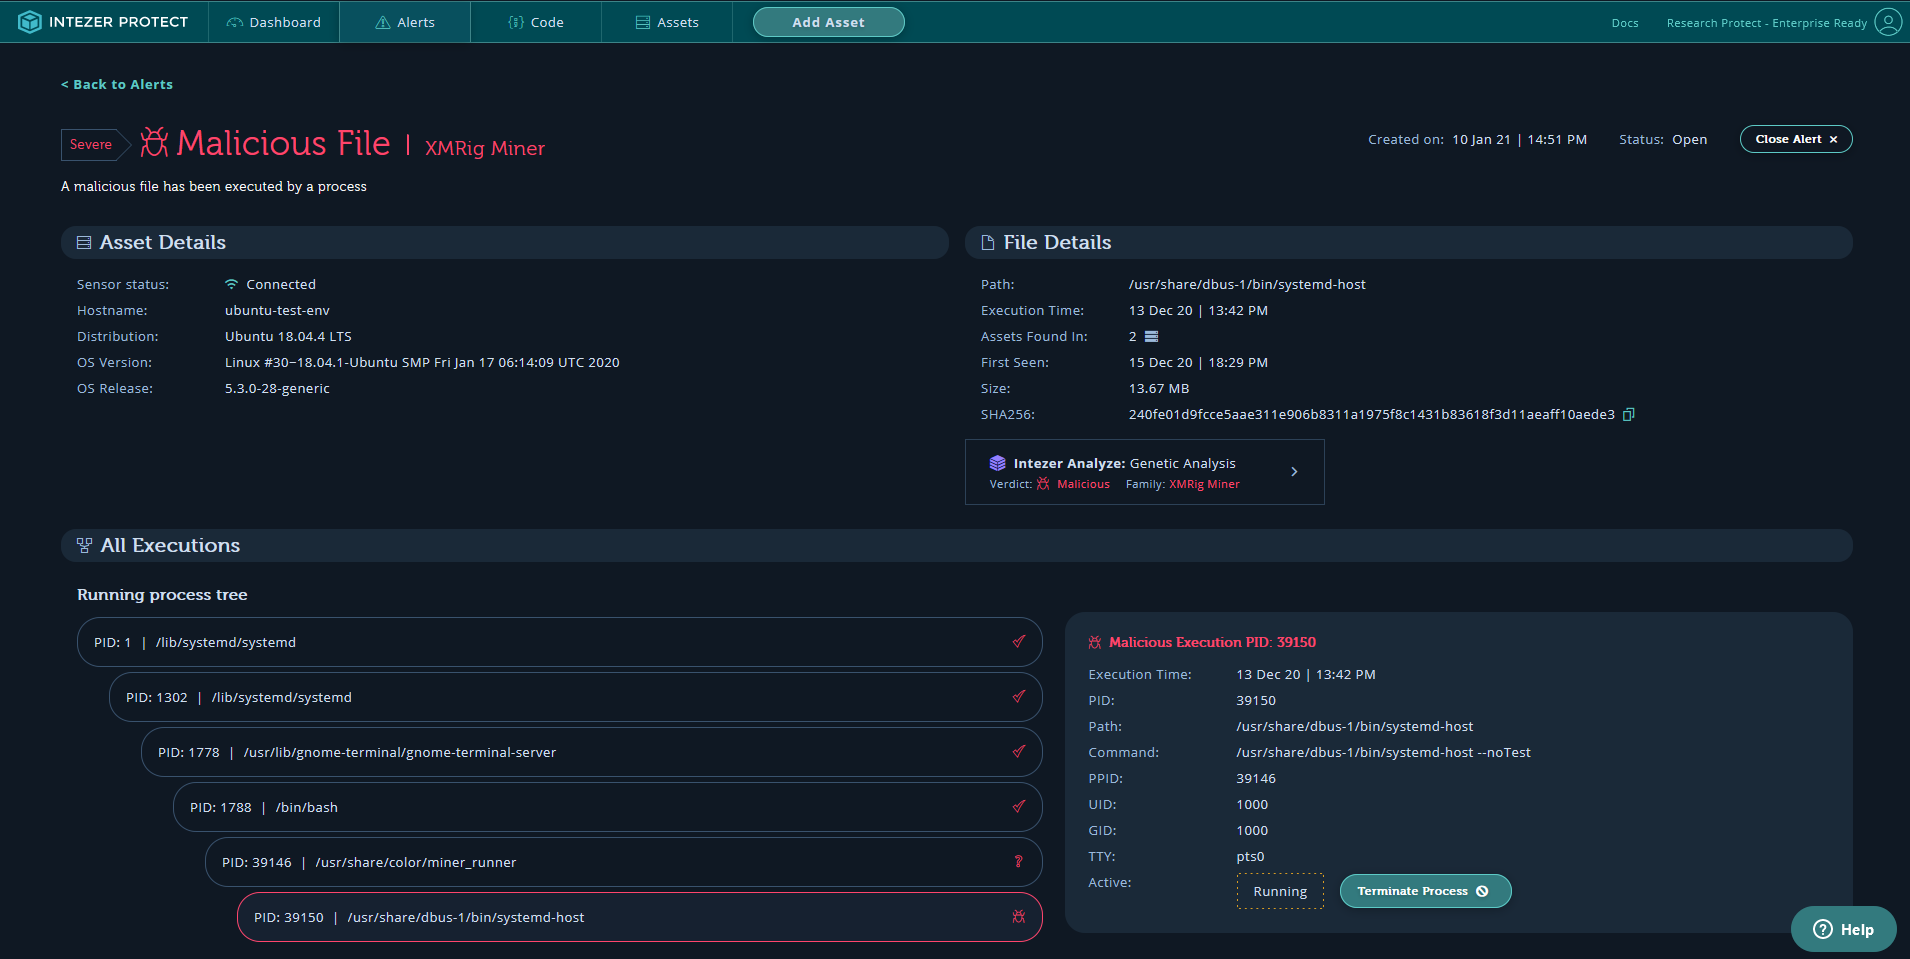Image resolution: width=1910 pixels, height=959 pixels.
Task: Click the bug icon beside Malicious File title
Action: point(153,143)
